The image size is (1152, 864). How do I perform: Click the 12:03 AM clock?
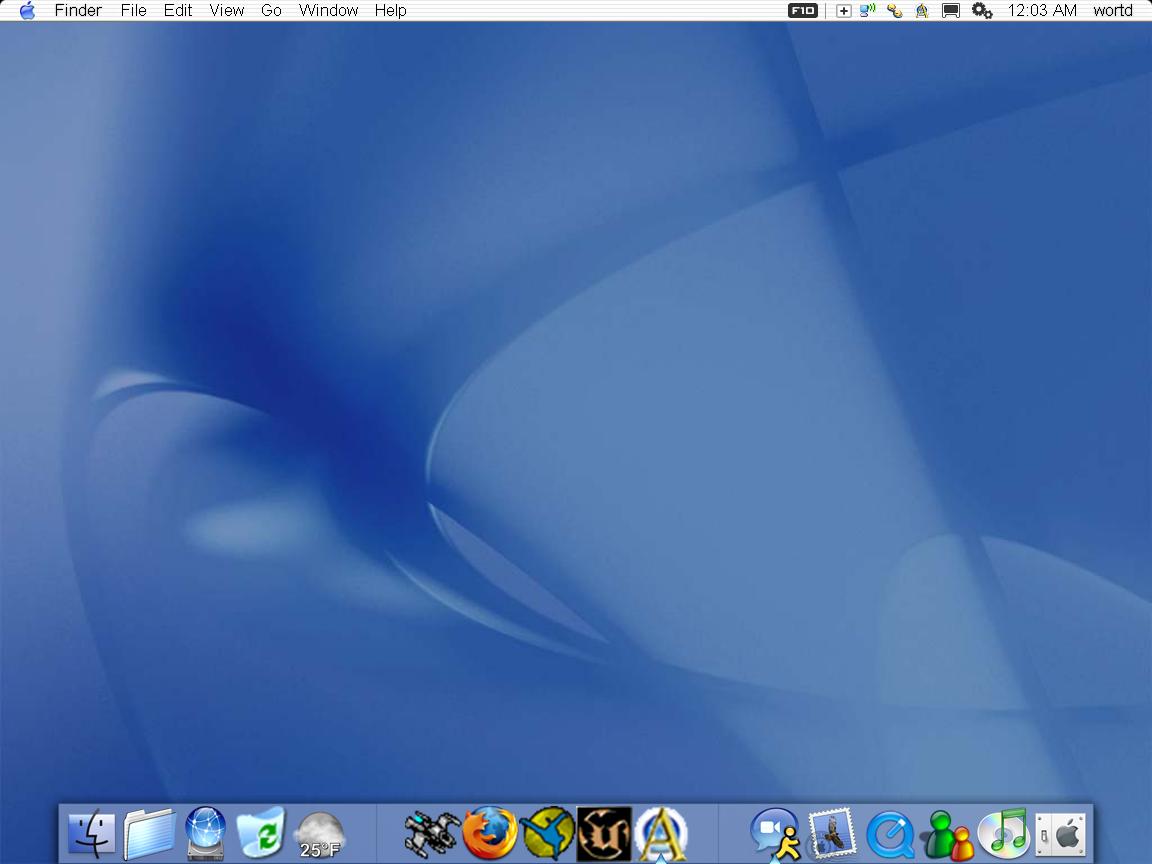pos(1042,11)
